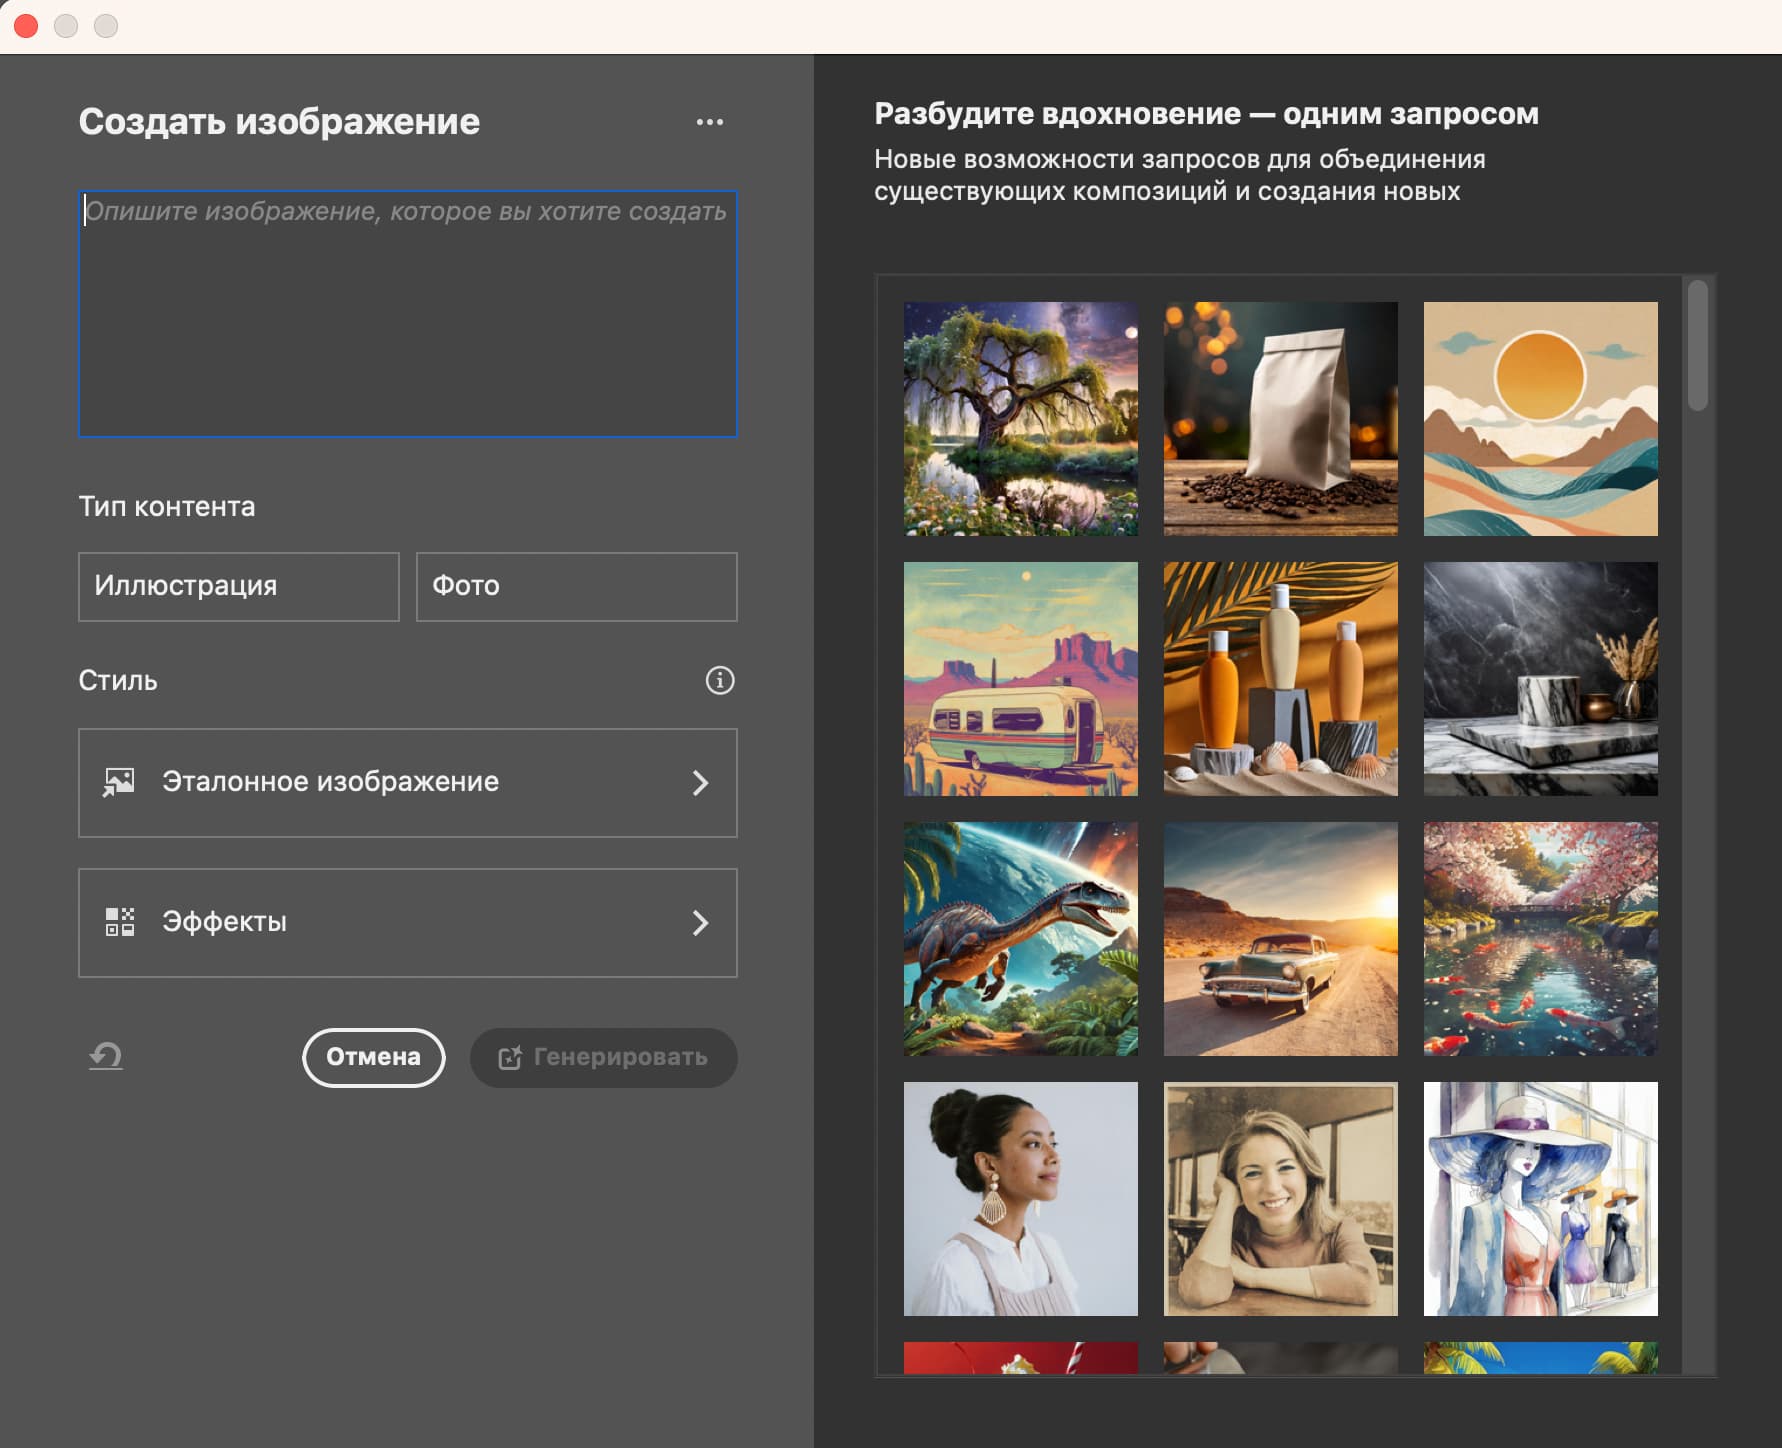
Task: Pick the vintage car sunset thumbnail
Action: pos(1280,939)
